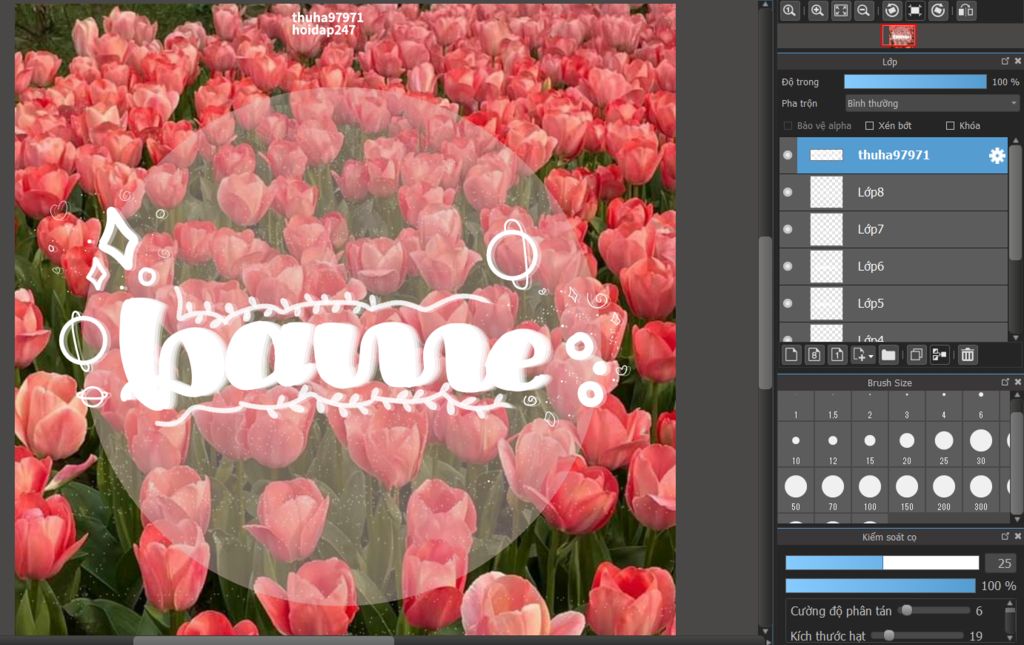Float the Brush Size panel
Viewport: 1024px width, 645px height.
1005,382
